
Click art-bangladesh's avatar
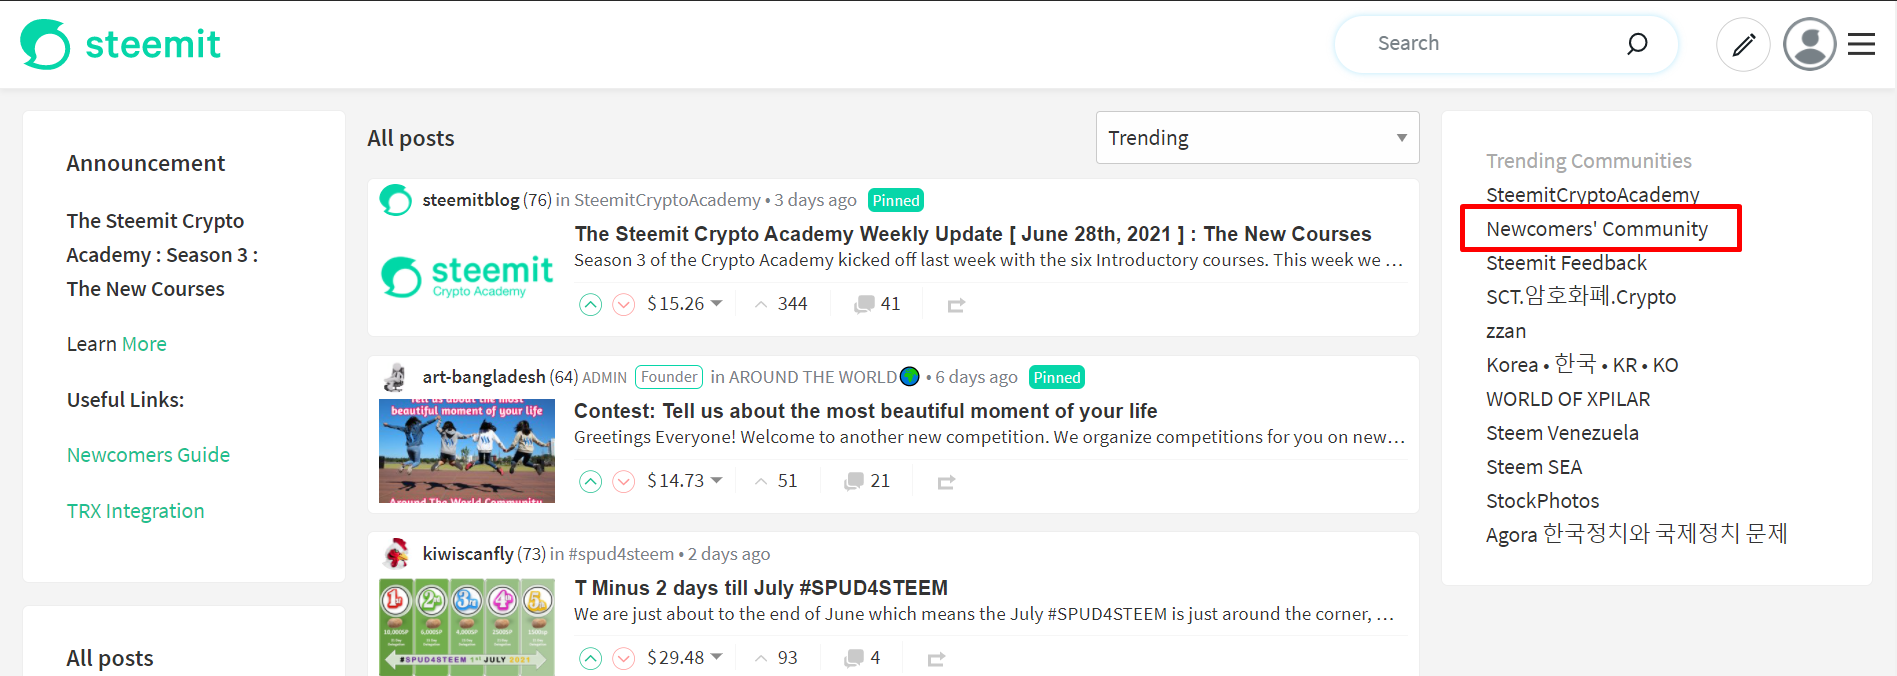pos(396,377)
